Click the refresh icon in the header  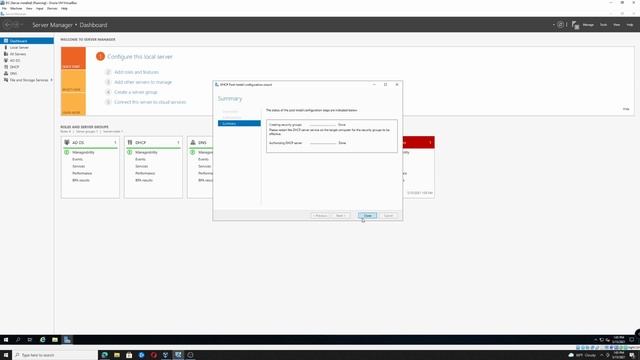(560, 25)
